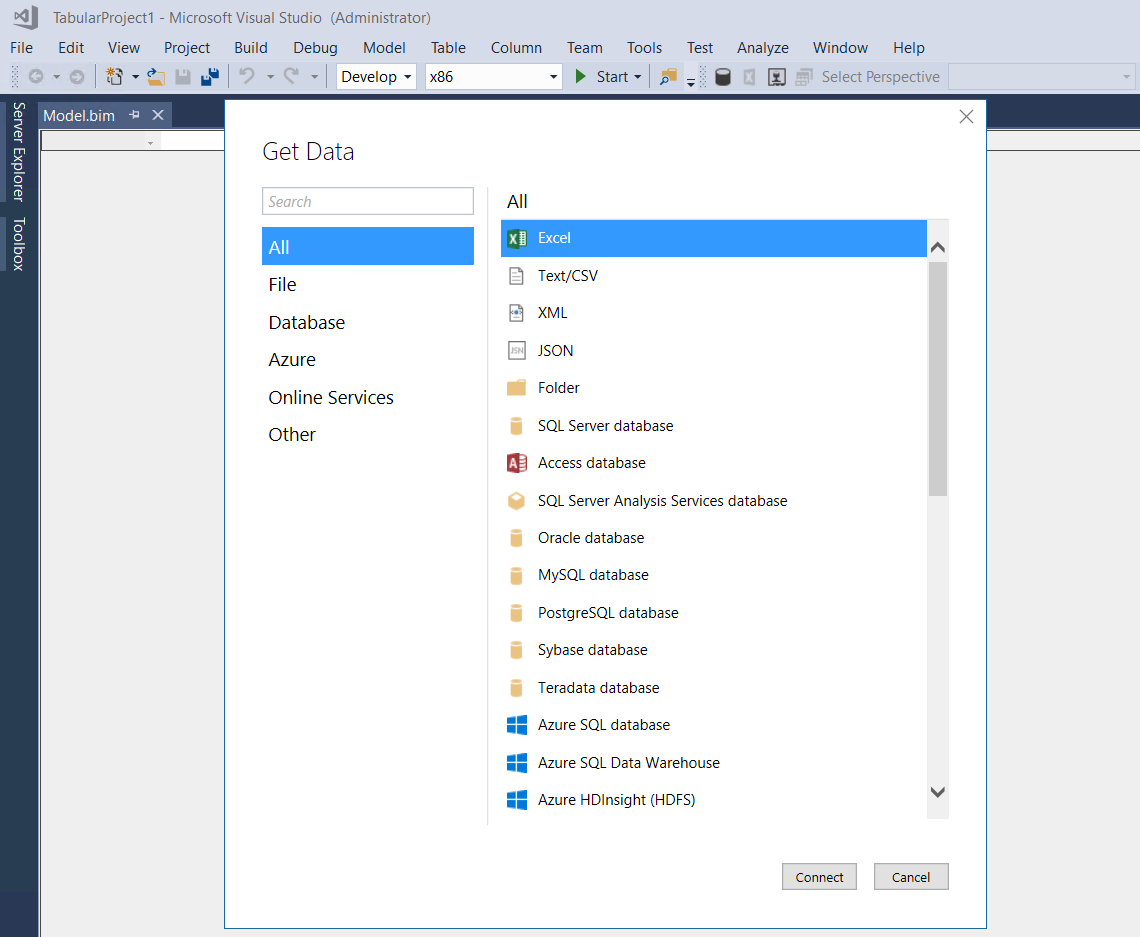Select Azure HDInsight (HDFS) source
The image size is (1140, 937).
(x=713, y=800)
